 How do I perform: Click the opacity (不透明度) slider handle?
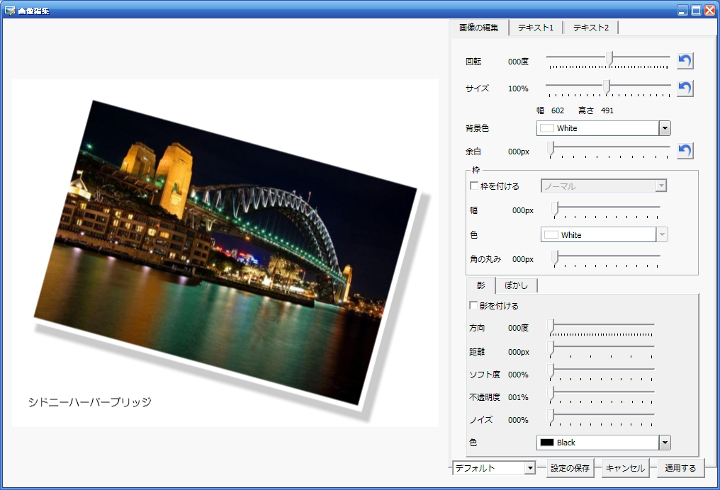[551, 394]
